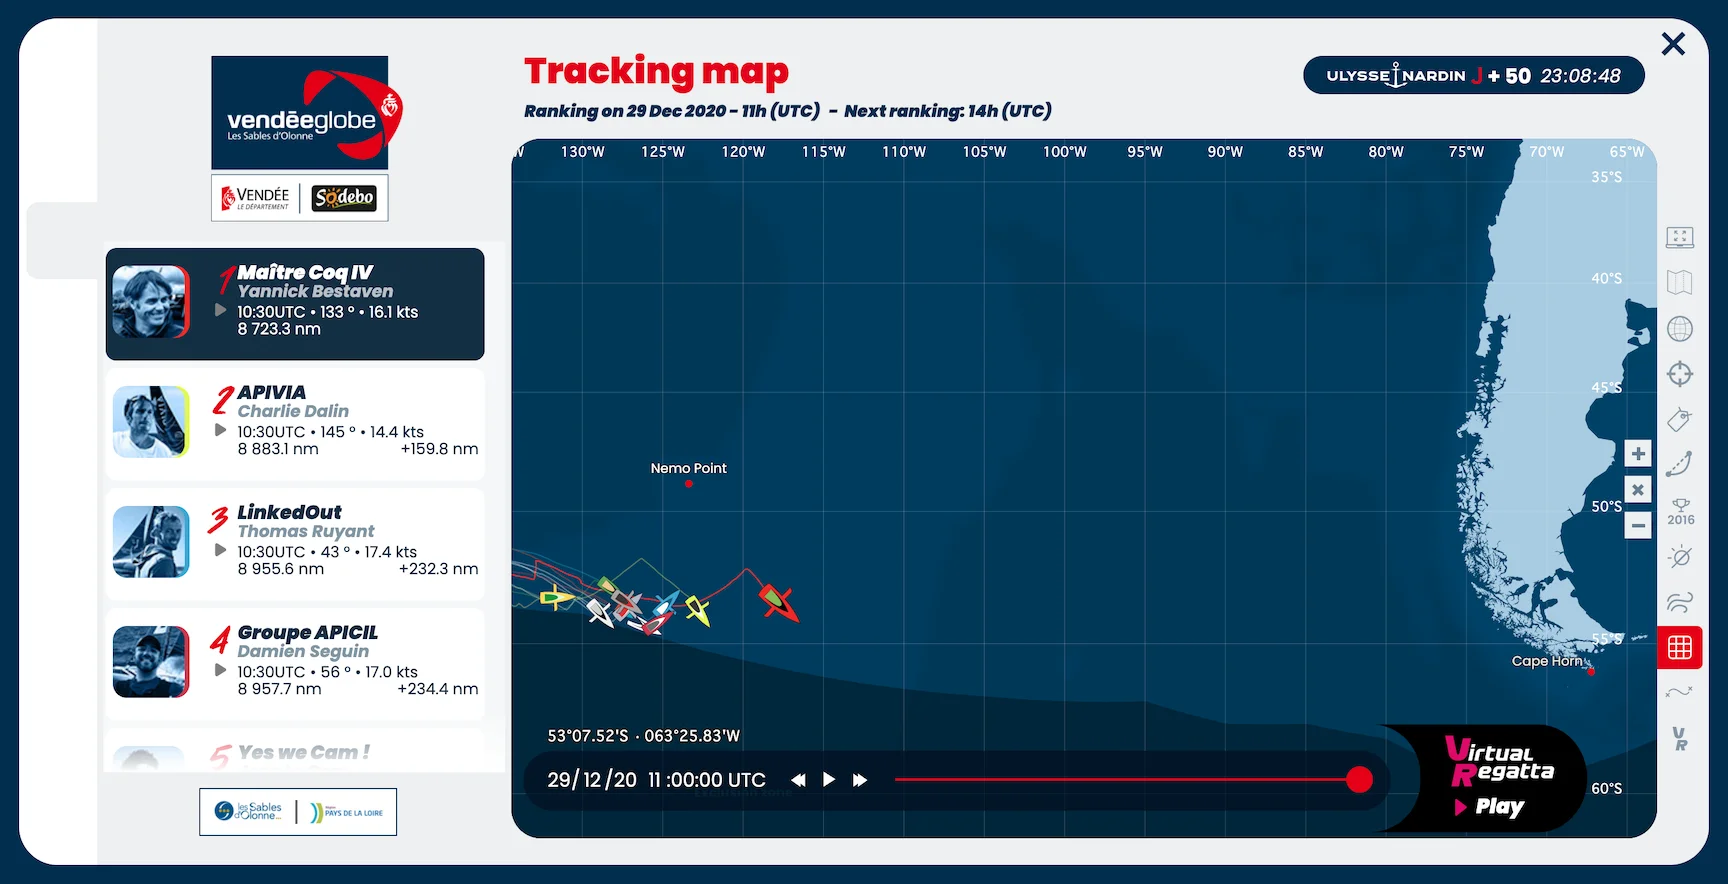Click the coordinates readout '53°07.52'S'
Viewport: 1728px width, 884px height.
pyautogui.click(x=588, y=736)
